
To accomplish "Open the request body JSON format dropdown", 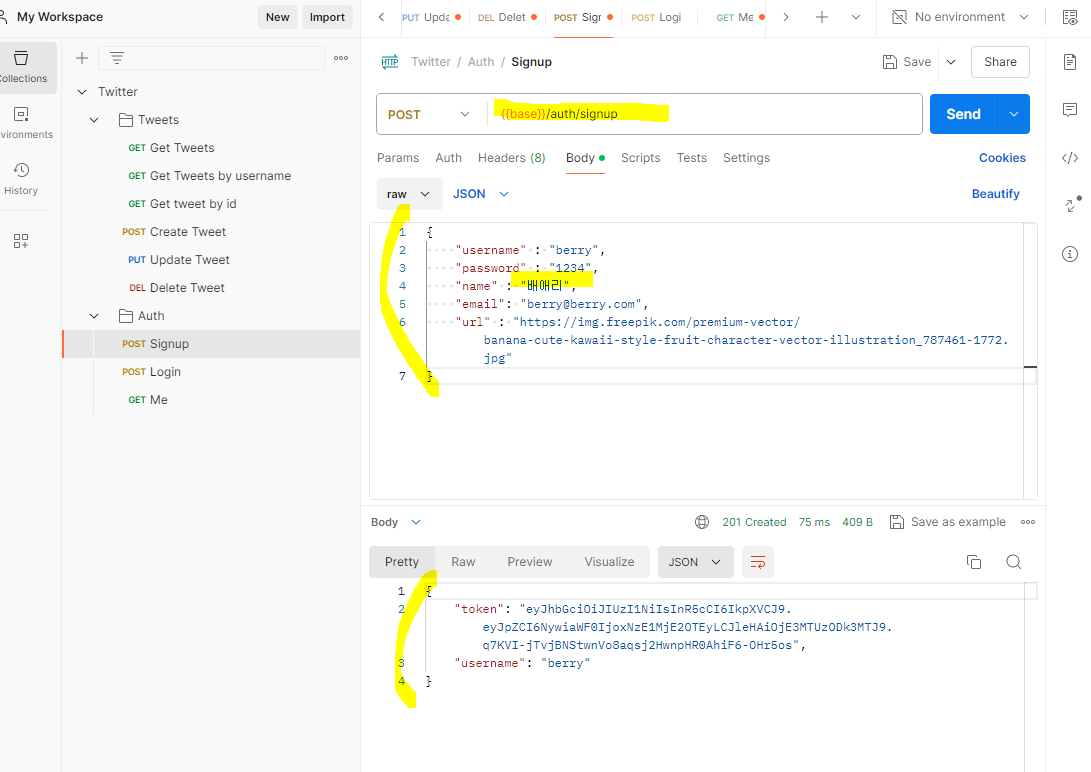I will [x=481, y=194].
